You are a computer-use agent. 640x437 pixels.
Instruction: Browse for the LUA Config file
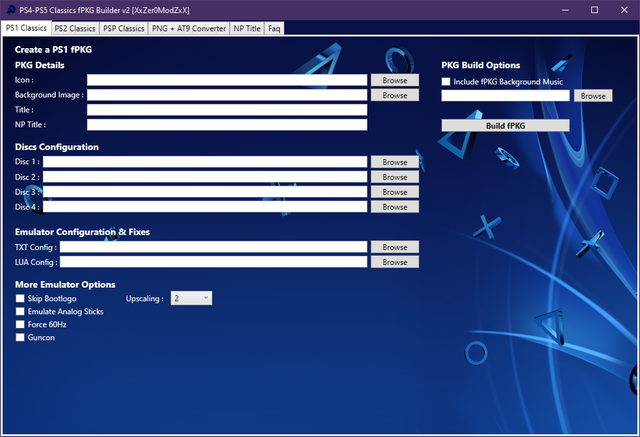tap(395, 262)
